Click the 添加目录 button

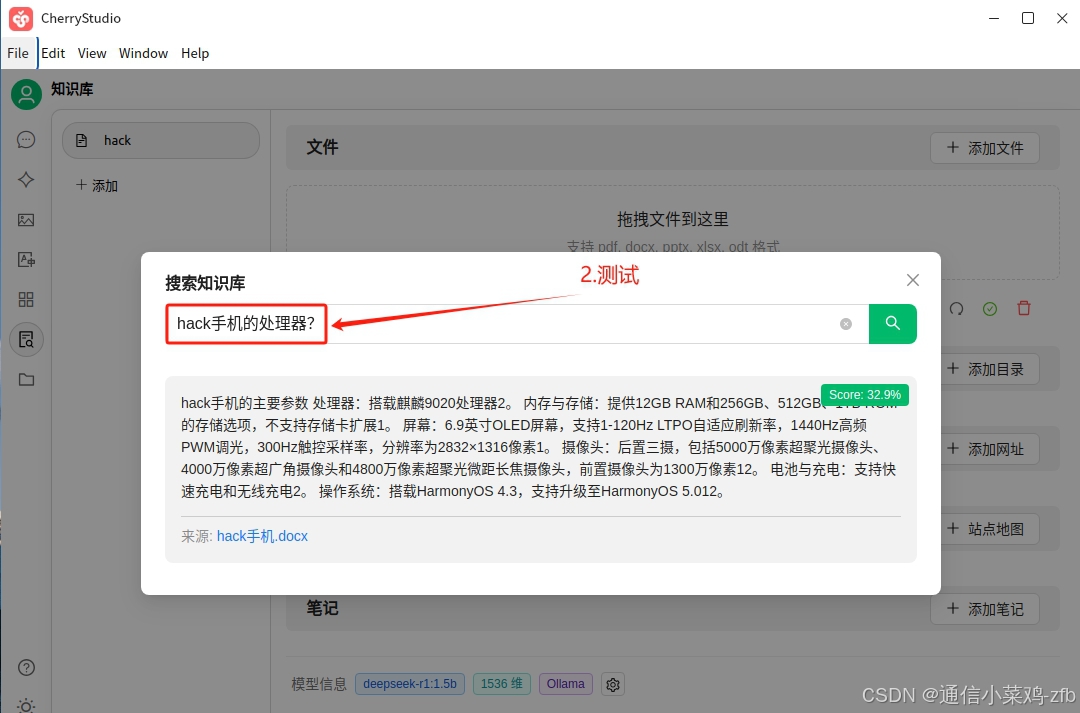tap(985, 369)
